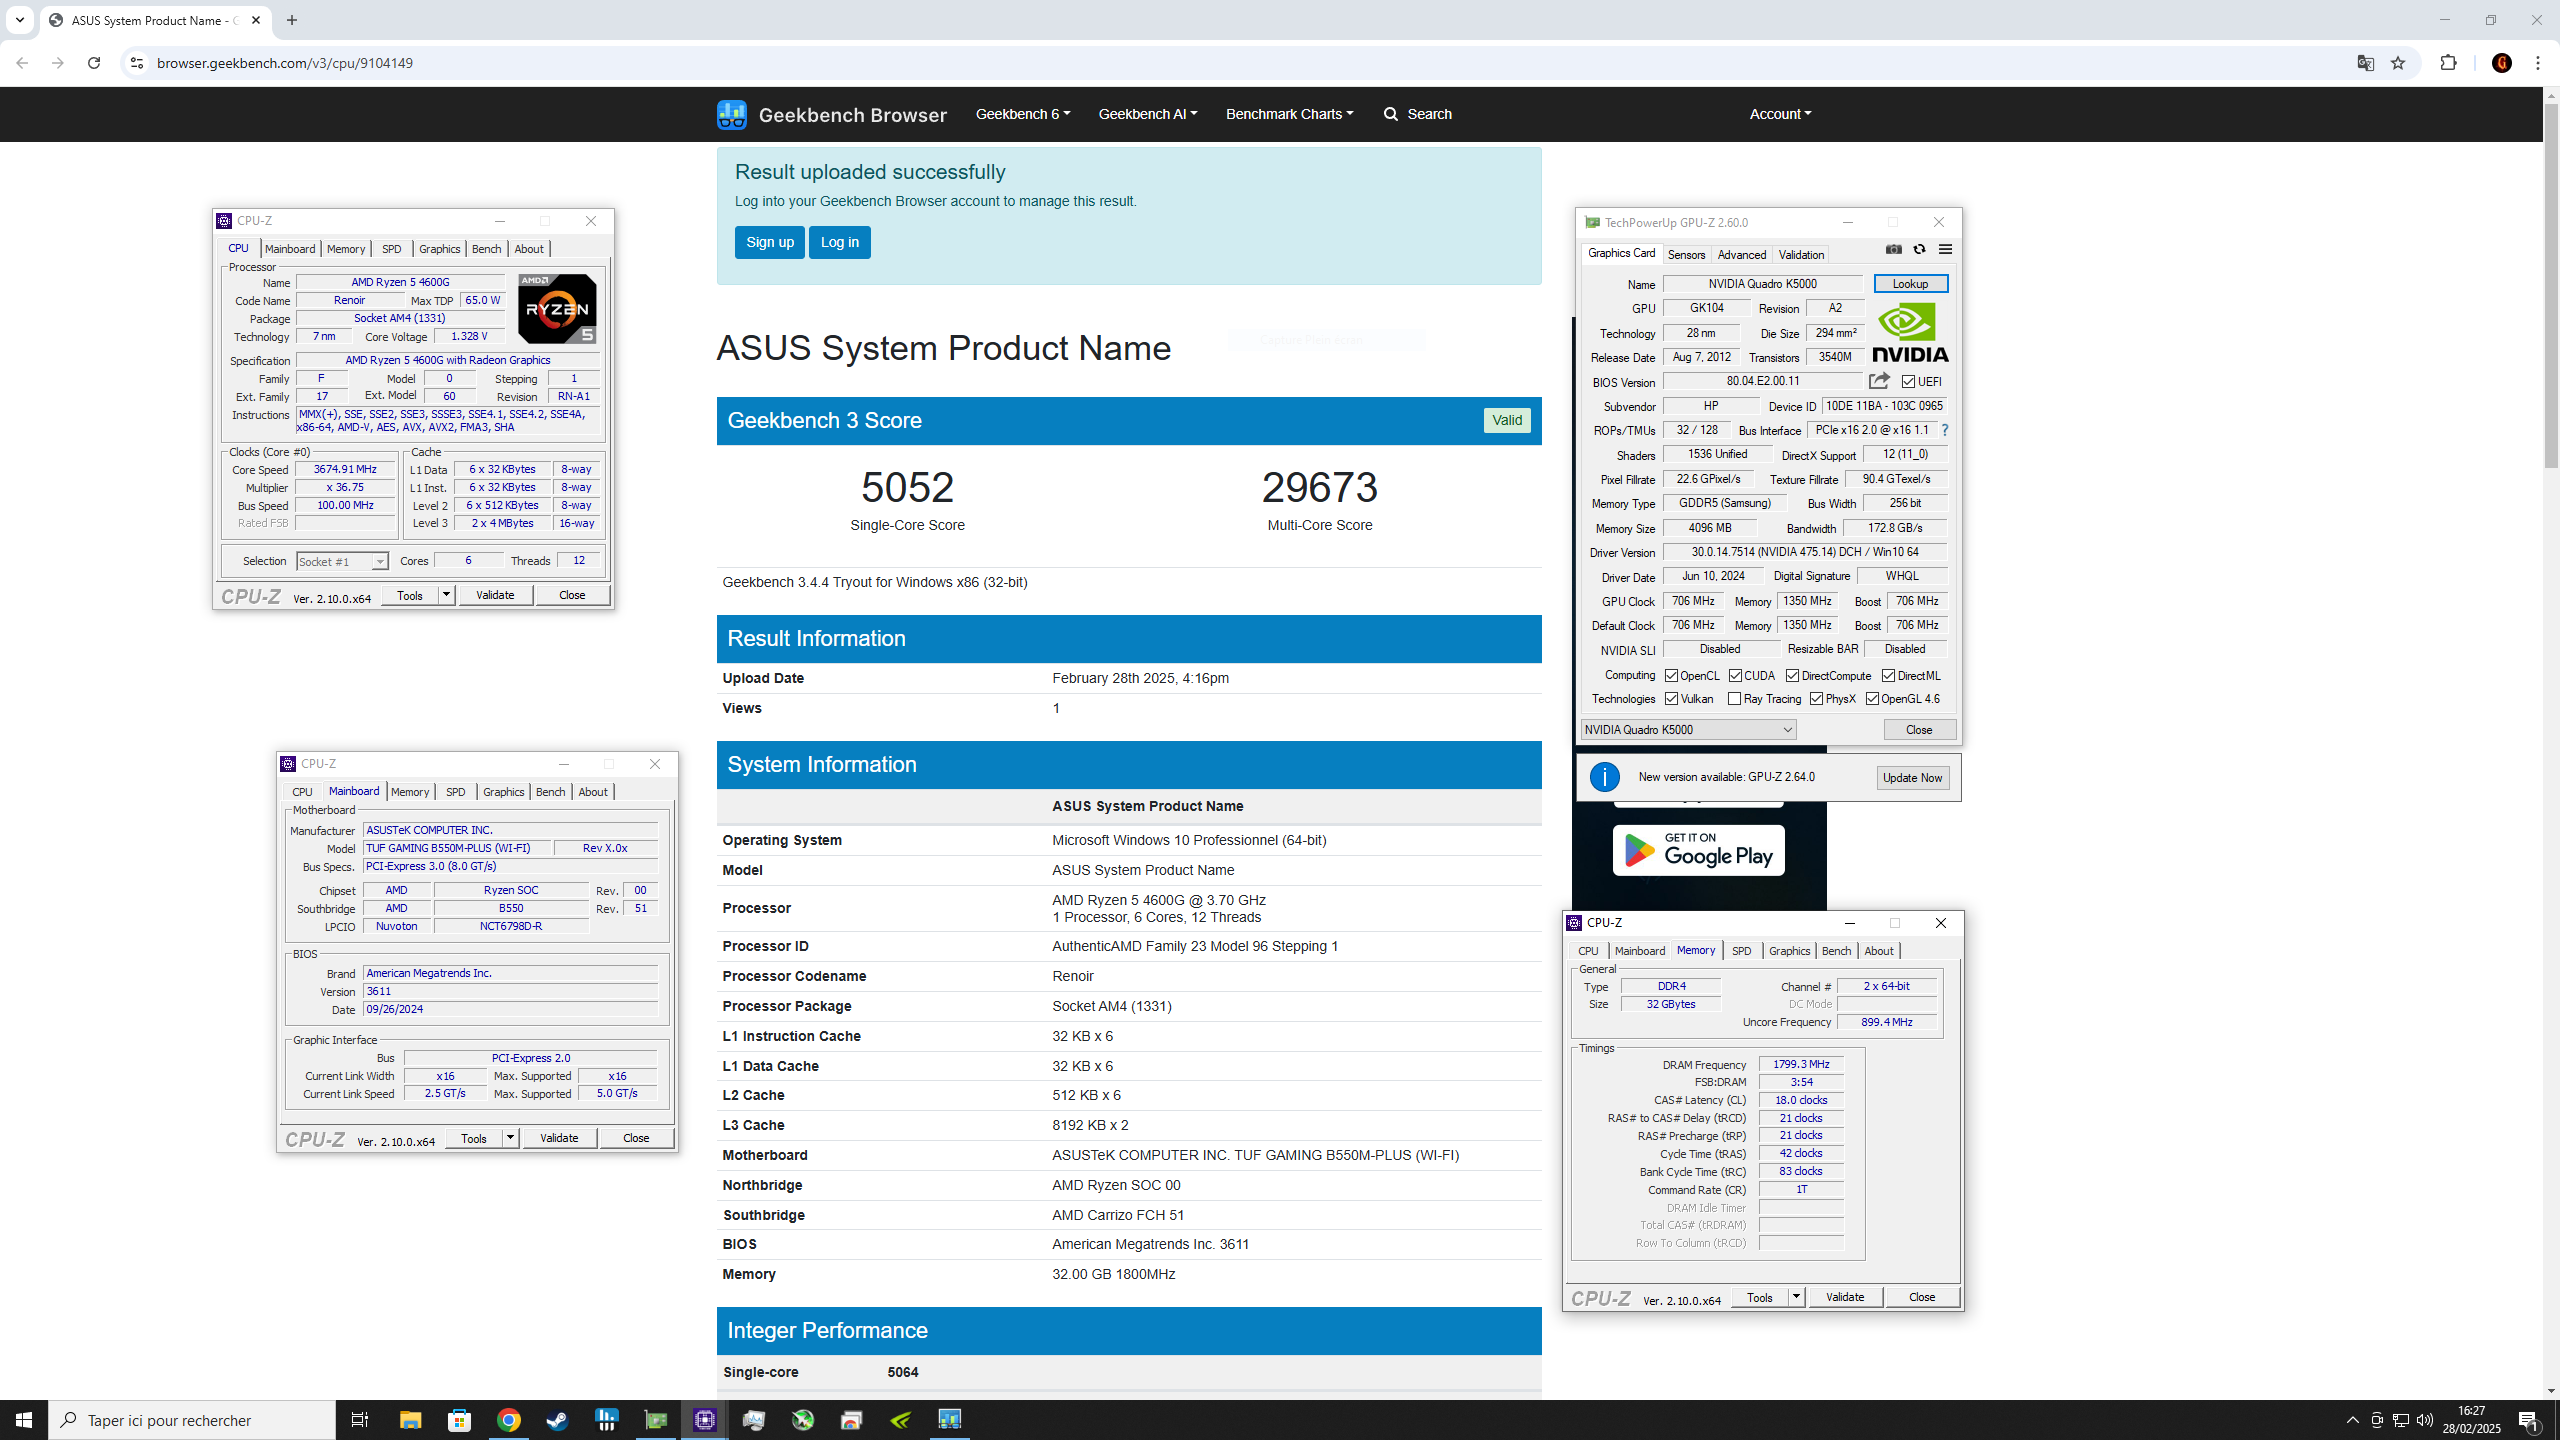Image resolution: width=2560 pixels, height=1440 pixels.
Task: Open the Chrome three-dot menu
Action: (2538, 63)
